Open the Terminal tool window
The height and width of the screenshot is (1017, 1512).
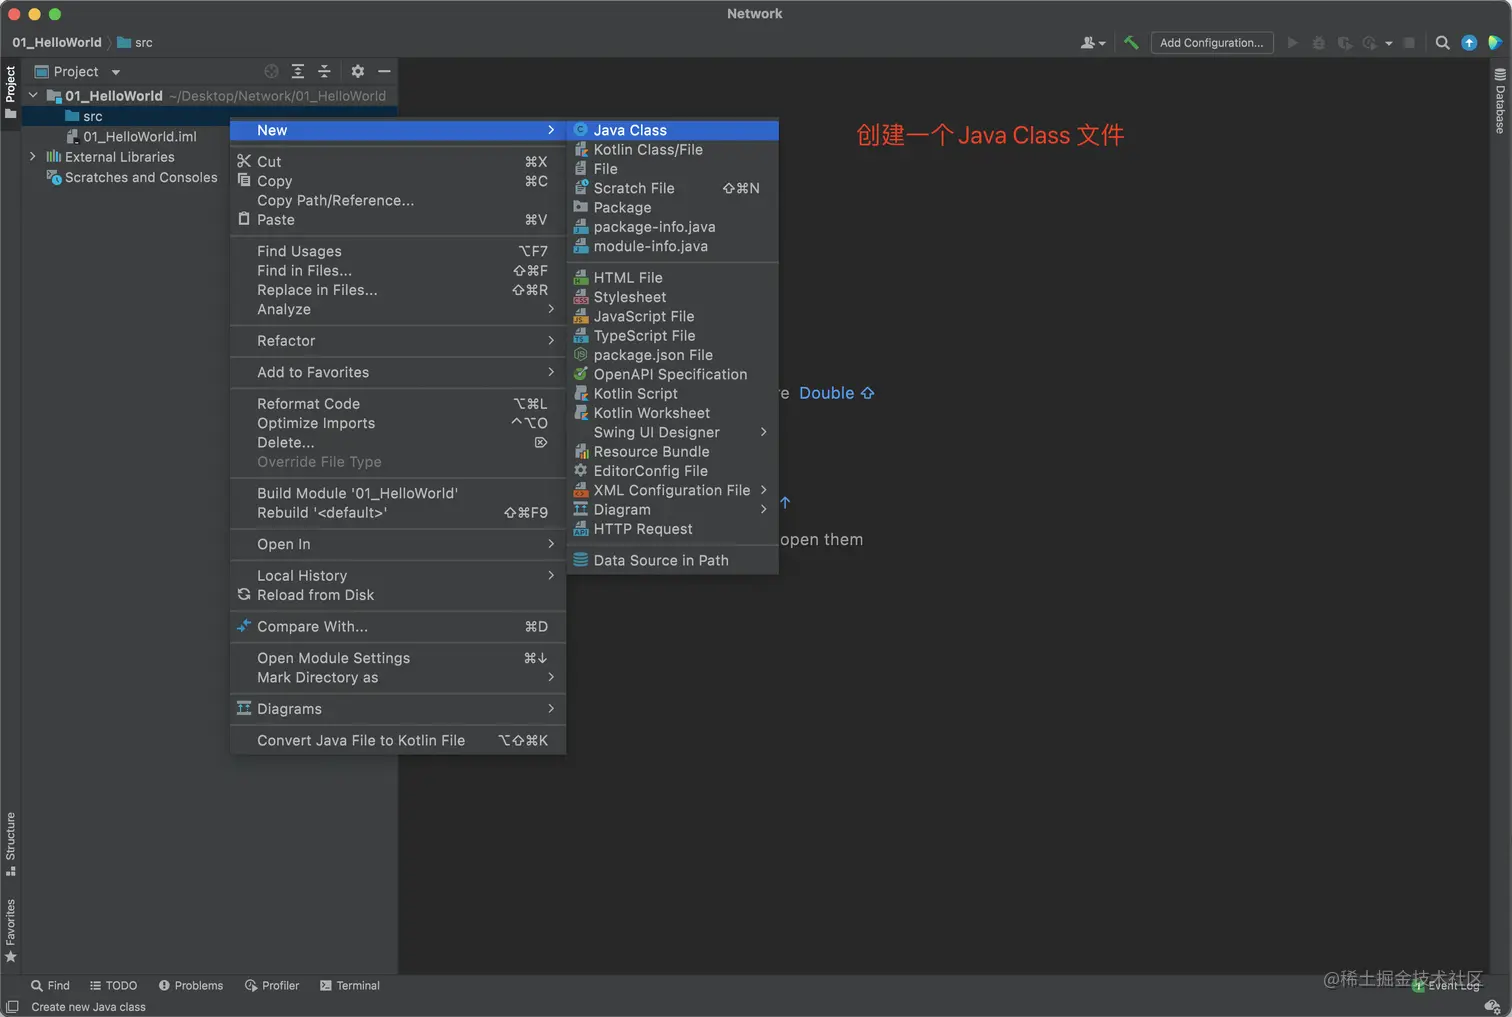[350, 986]
